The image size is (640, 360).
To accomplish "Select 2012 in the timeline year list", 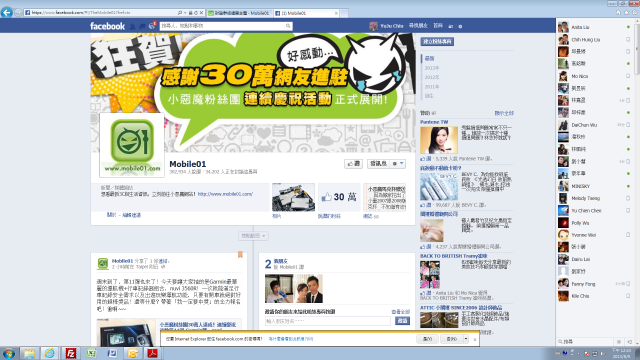I will tap(431, 77).
